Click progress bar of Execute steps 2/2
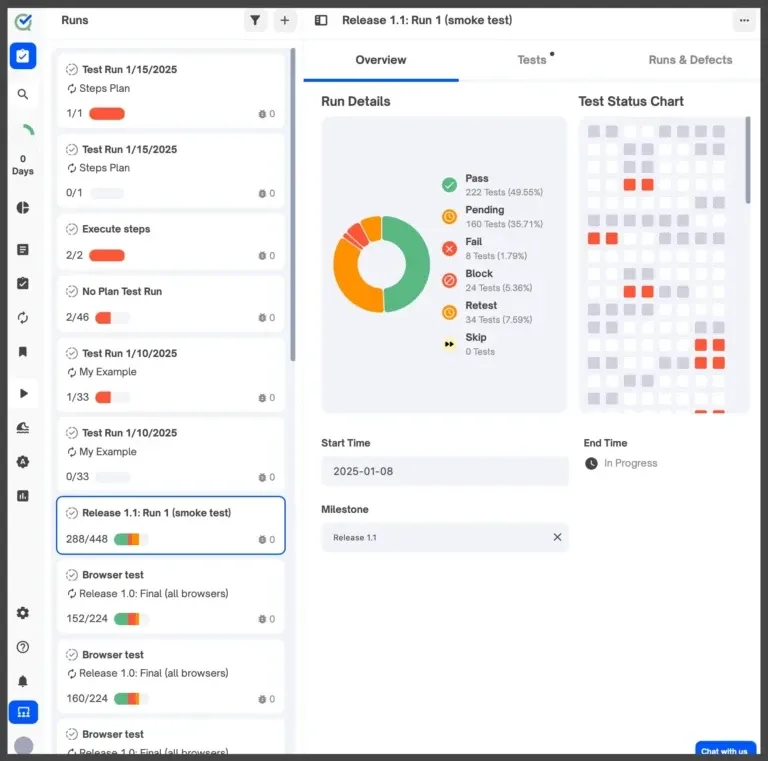 tap(107, 256)
